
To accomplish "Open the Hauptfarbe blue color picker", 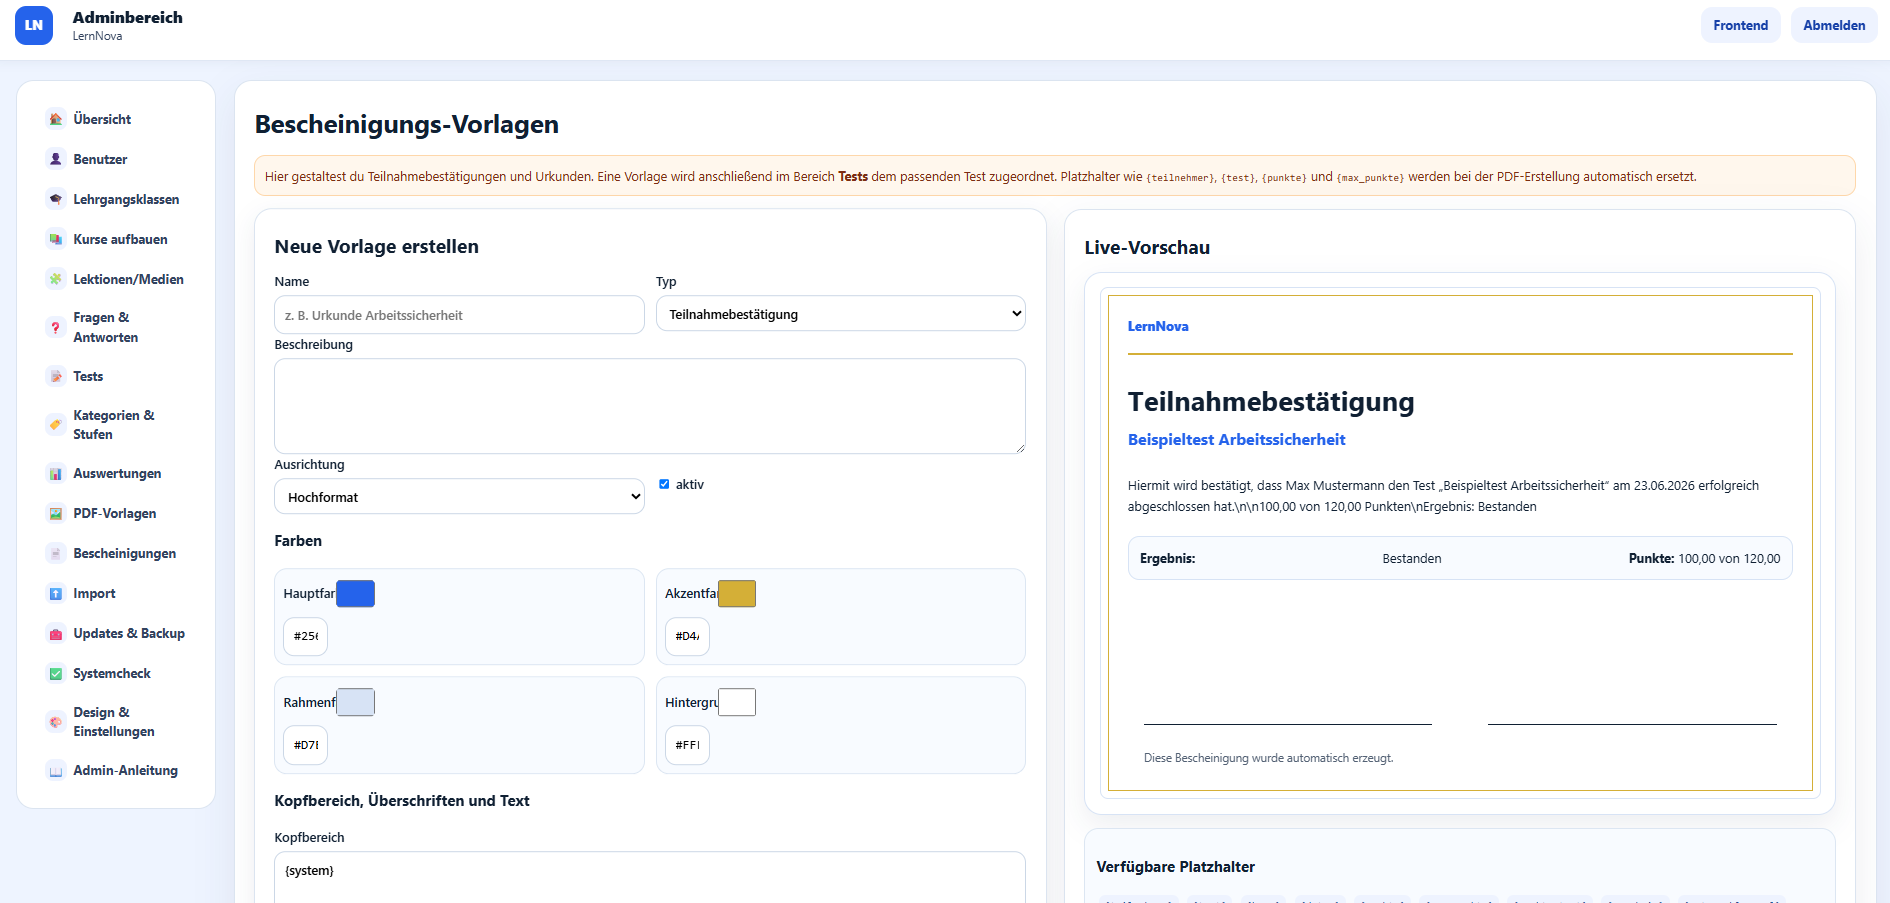I will (355, 593).
